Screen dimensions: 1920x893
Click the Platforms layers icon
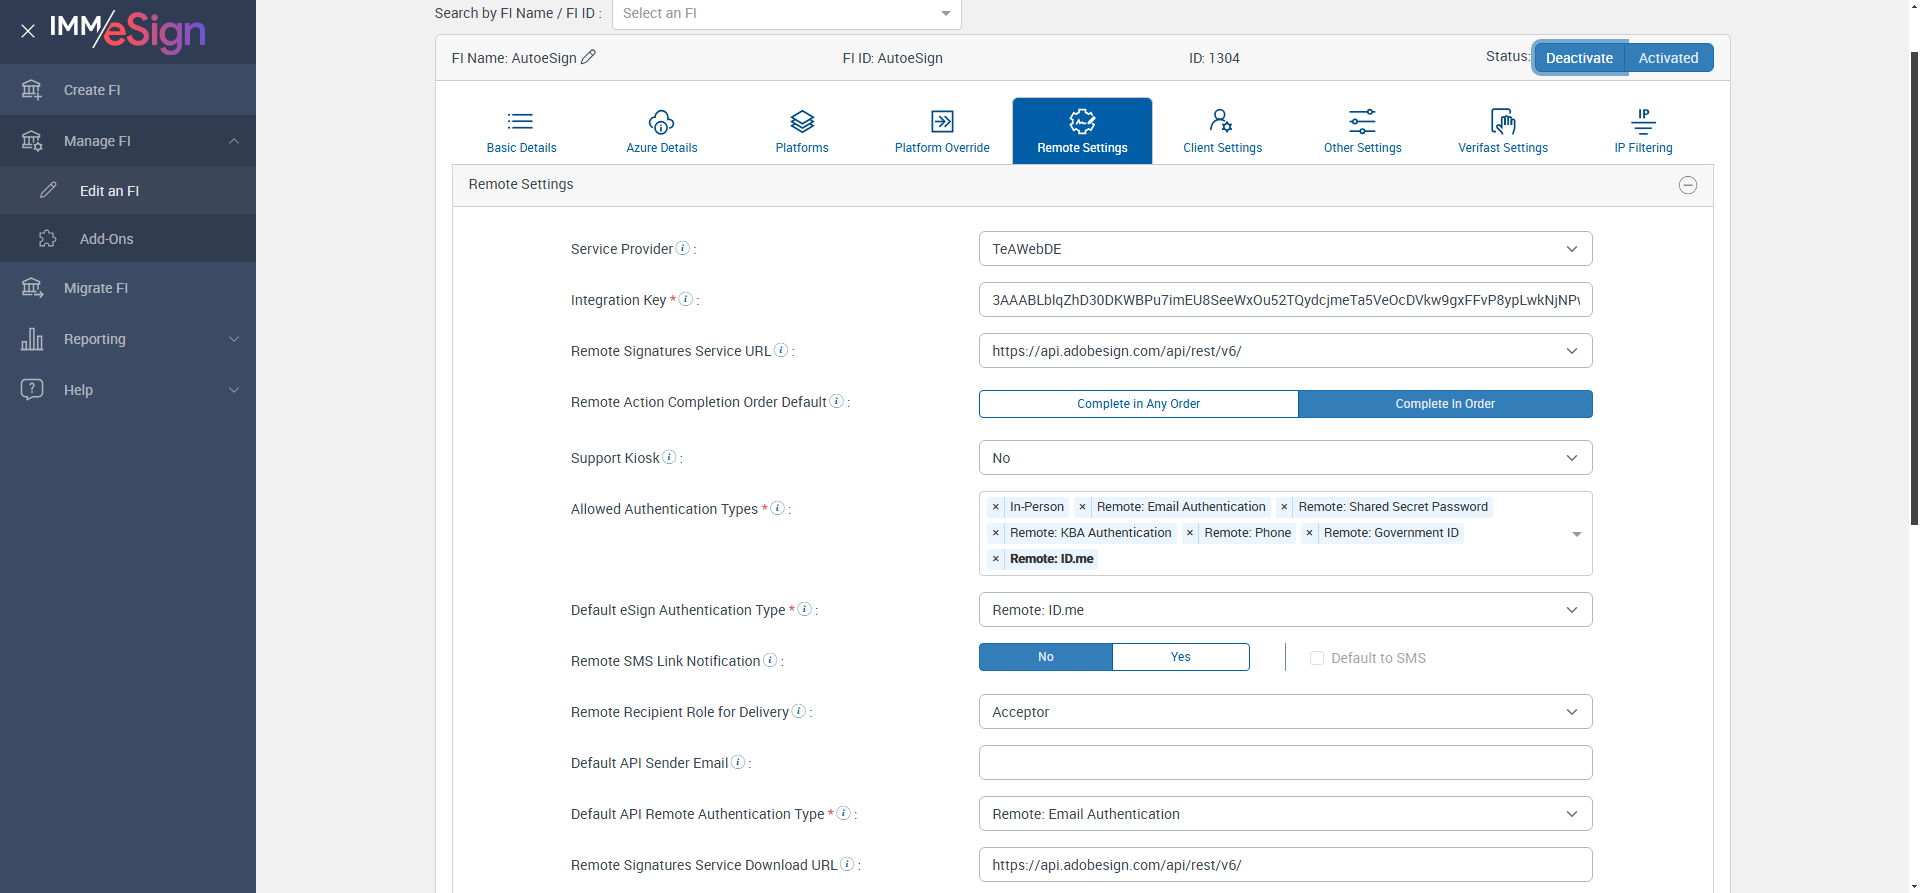(802, 122)
